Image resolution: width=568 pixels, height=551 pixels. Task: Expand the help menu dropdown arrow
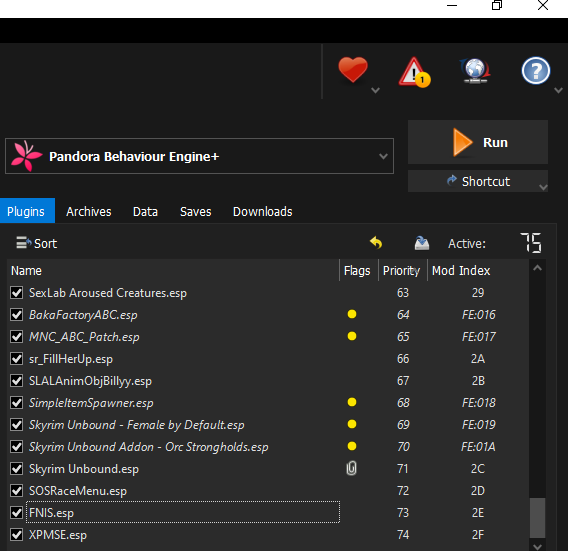click(x=559, y=90)
